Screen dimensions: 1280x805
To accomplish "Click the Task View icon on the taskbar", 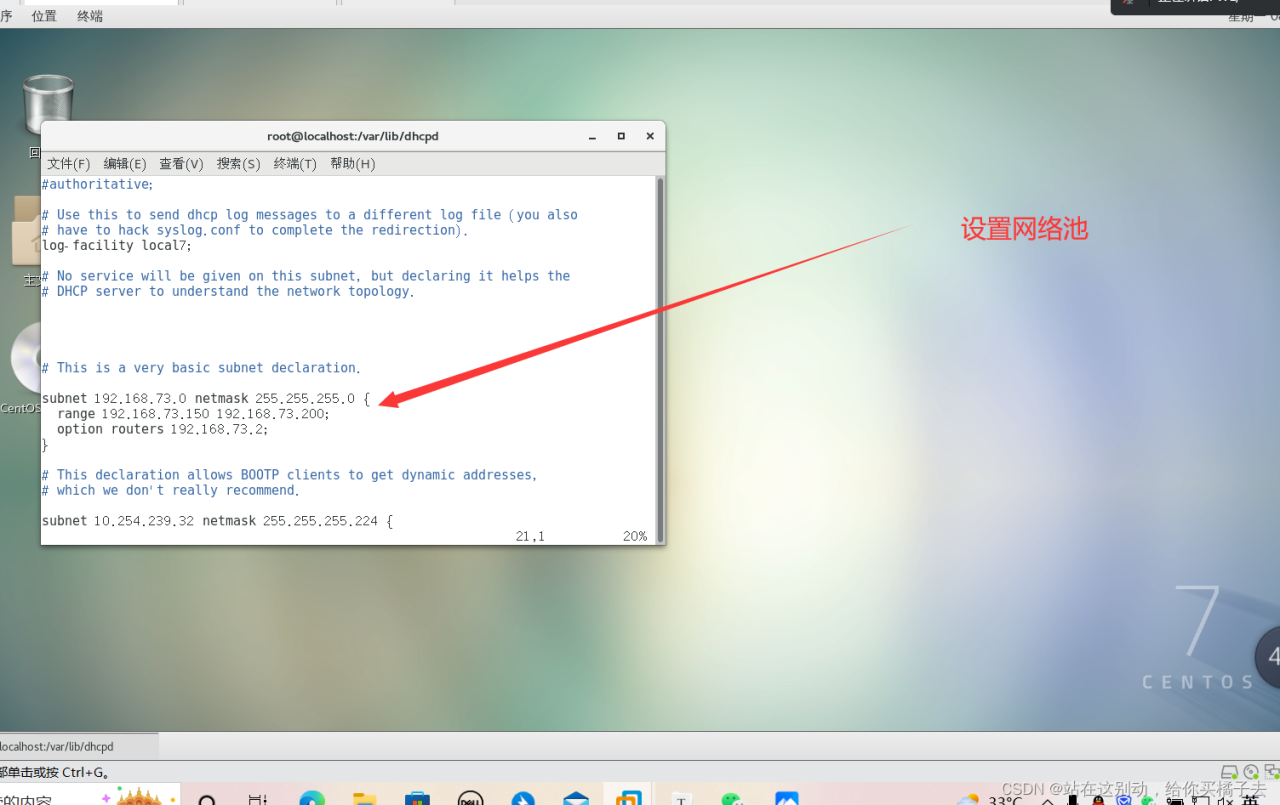I will [x=259, y=798].
